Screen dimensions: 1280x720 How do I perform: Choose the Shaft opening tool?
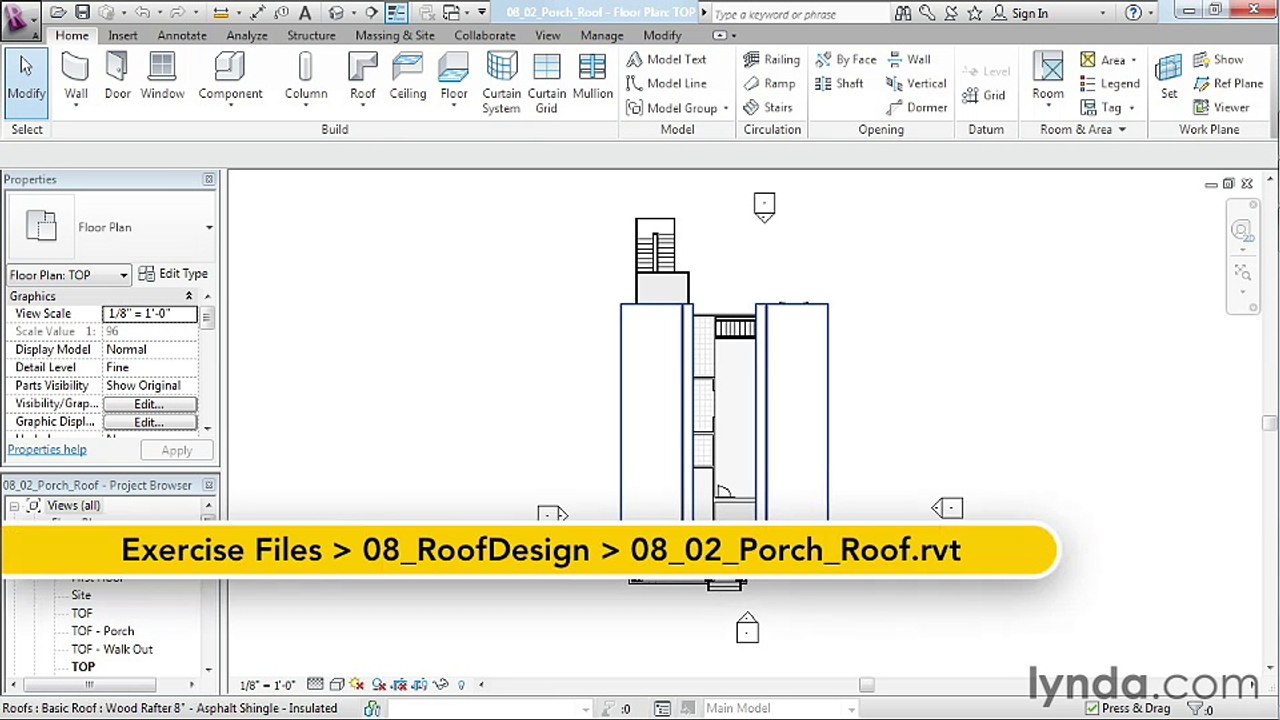[x=839, y=84]
